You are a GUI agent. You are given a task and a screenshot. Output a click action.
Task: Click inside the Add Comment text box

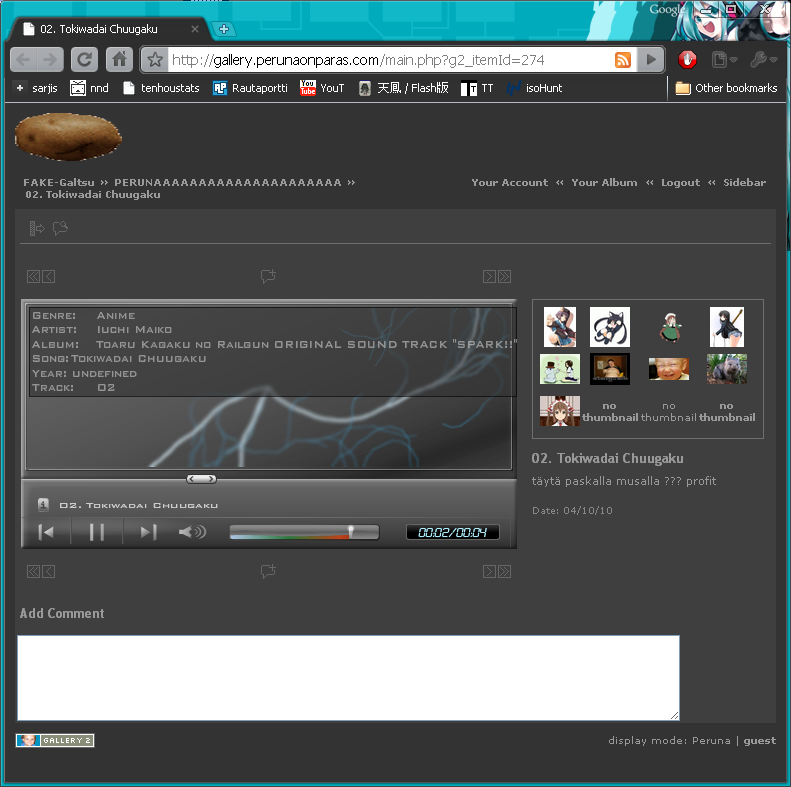348,677
